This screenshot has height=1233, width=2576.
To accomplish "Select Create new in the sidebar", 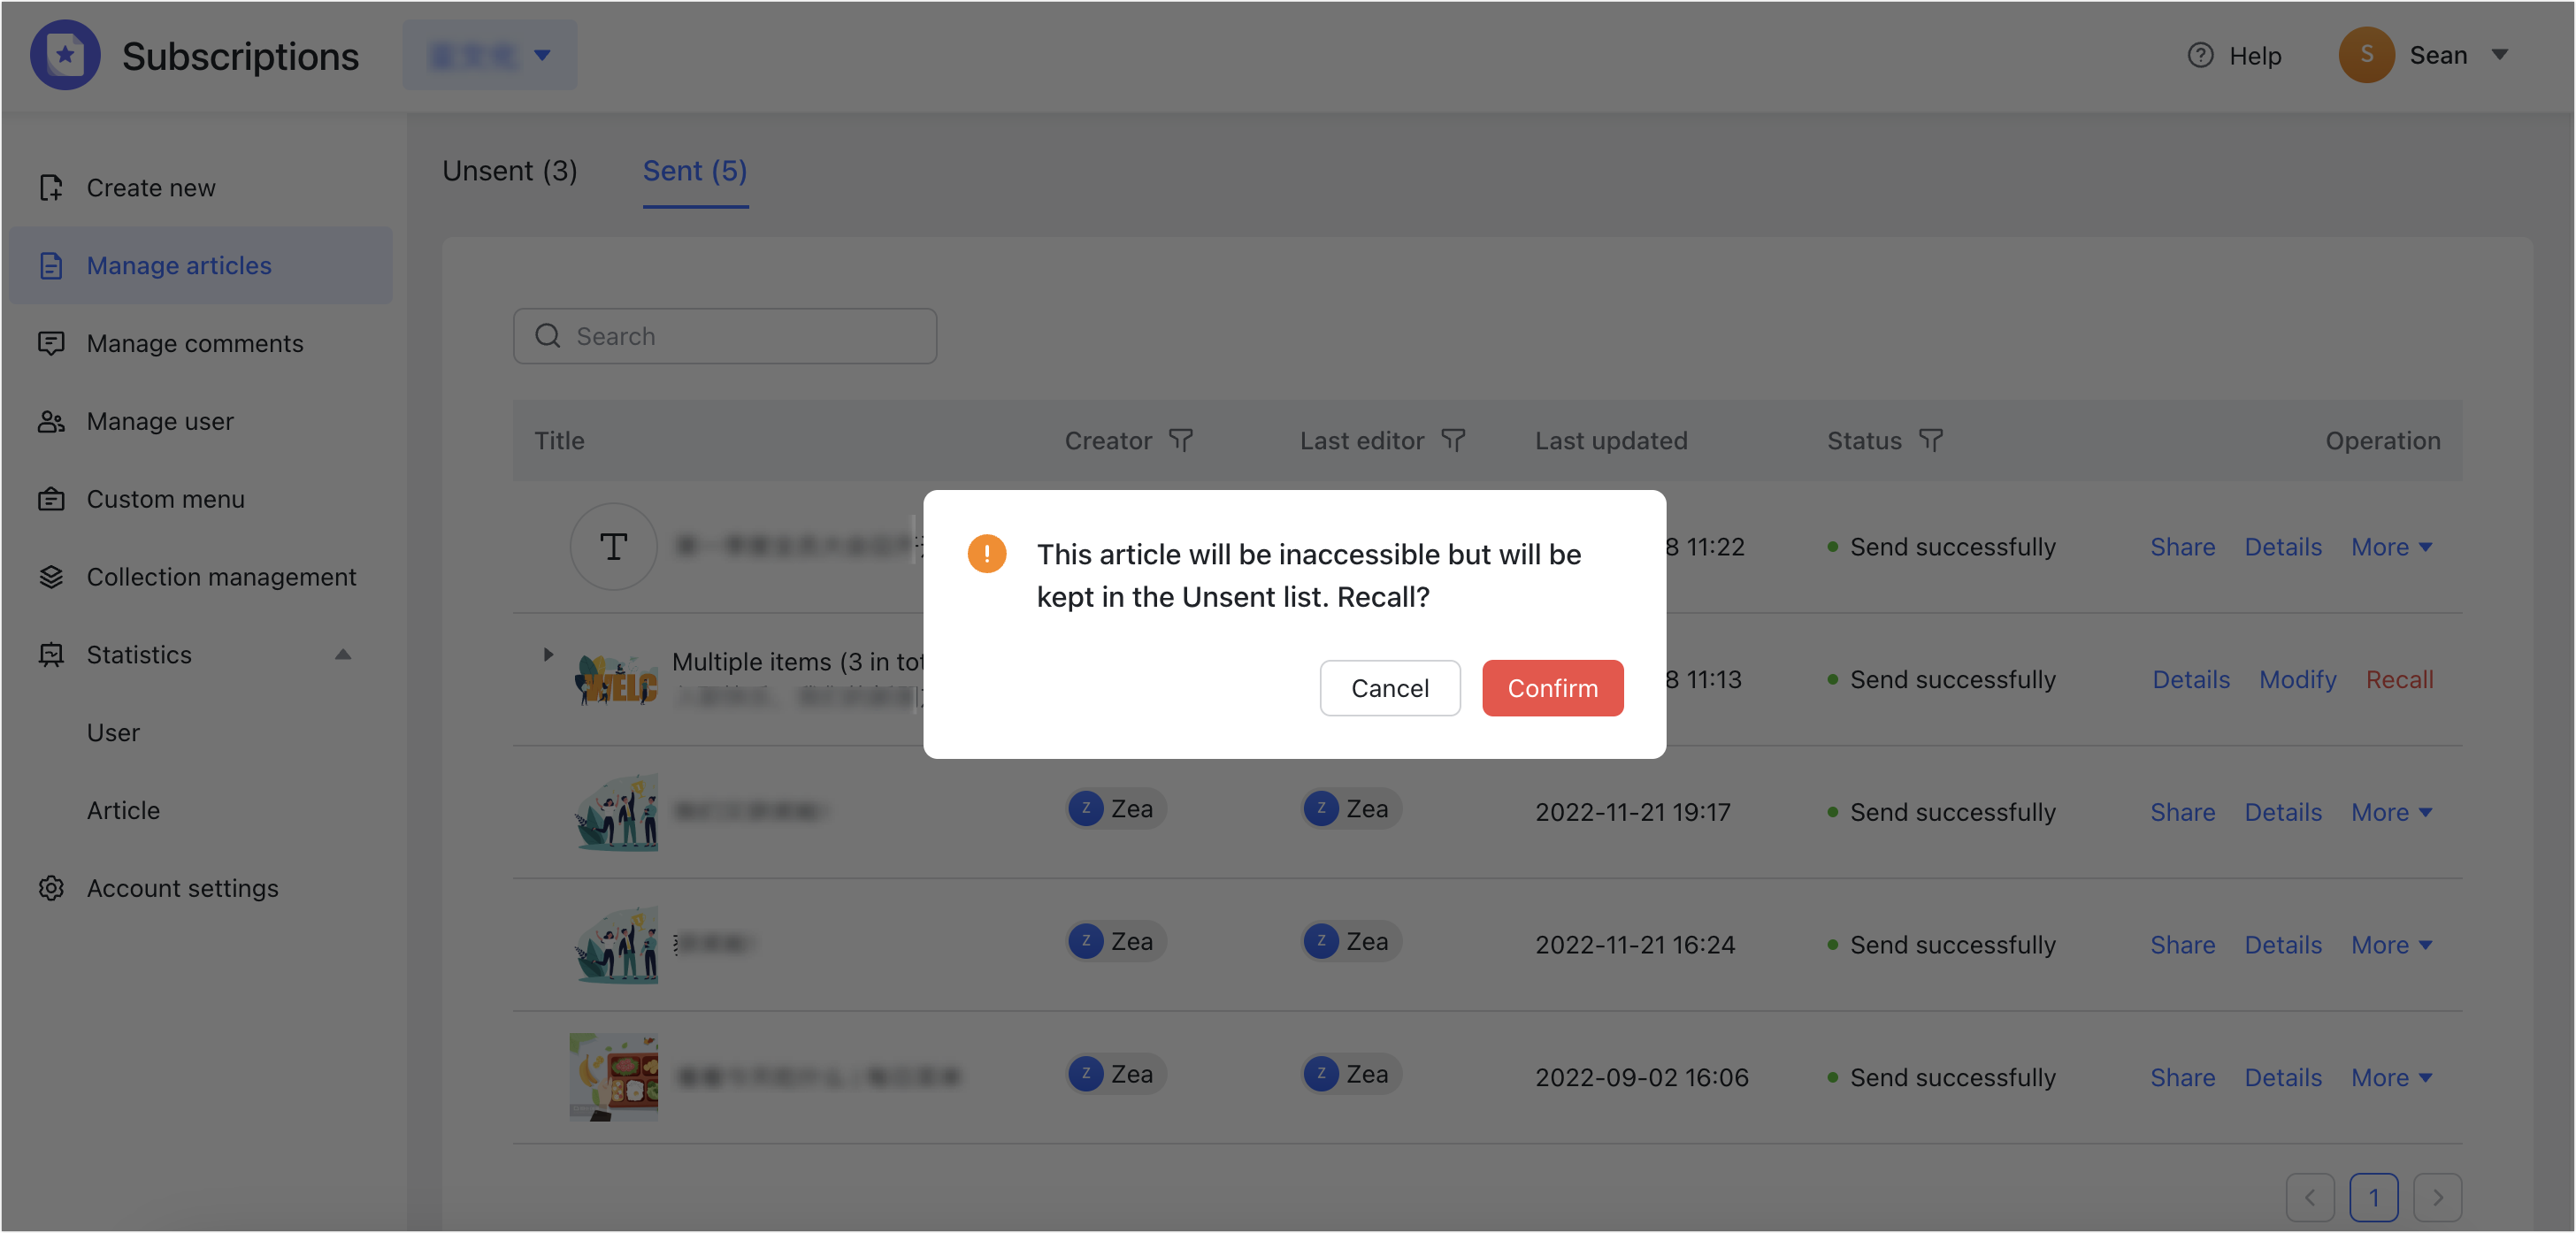I will point(150,187).
